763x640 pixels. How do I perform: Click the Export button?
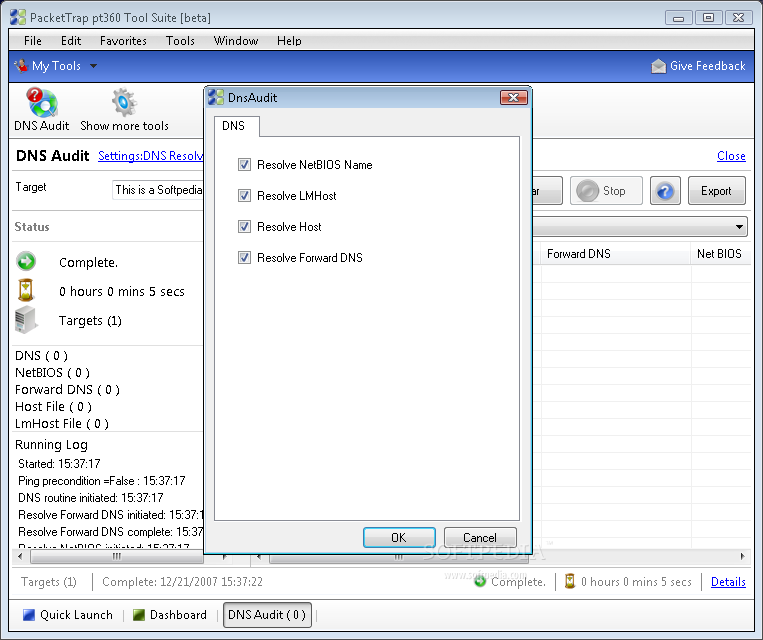click(x=716, y=191)
